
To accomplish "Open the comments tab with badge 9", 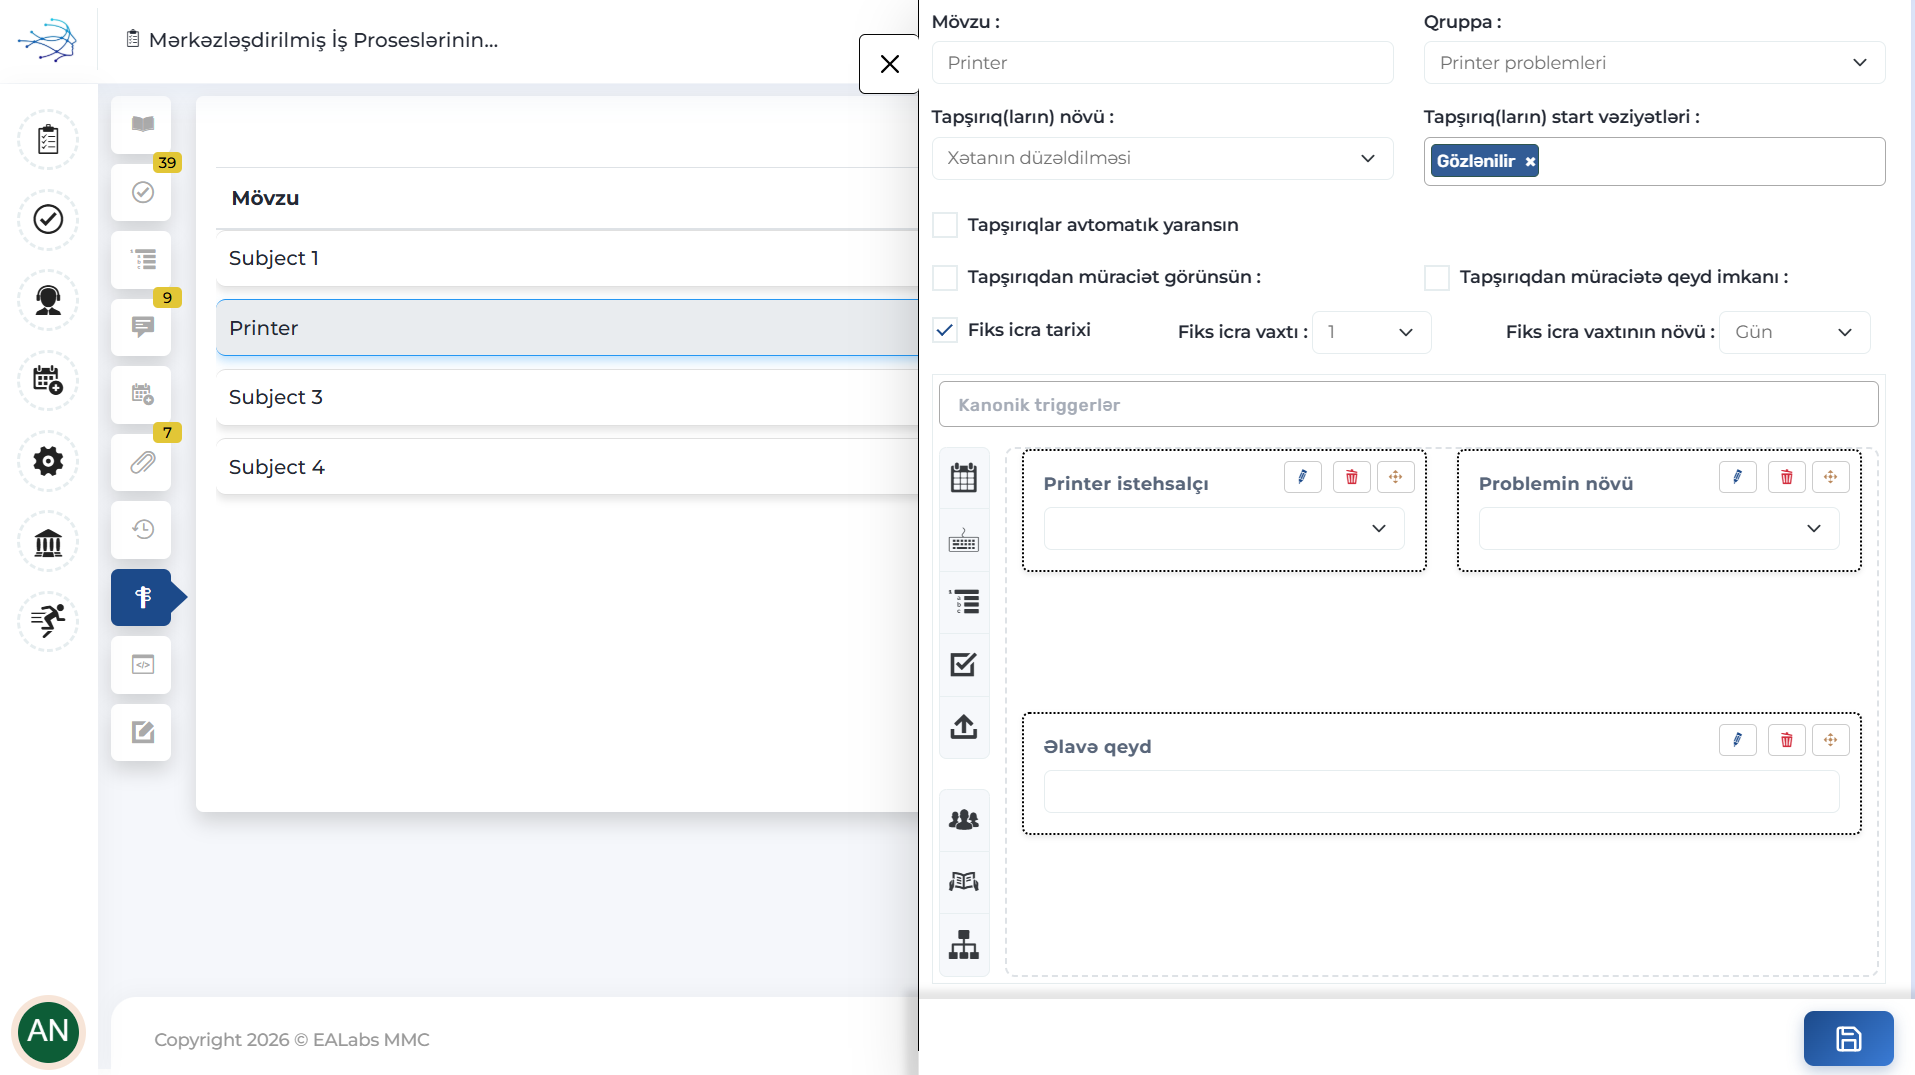I will point(142,327).
